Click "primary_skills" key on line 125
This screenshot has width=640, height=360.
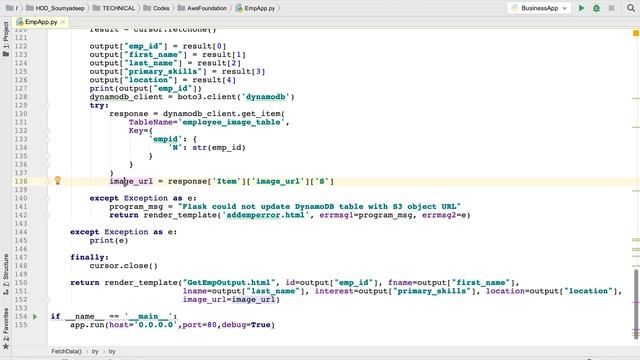pyautogui.click(x=165, y=71)
